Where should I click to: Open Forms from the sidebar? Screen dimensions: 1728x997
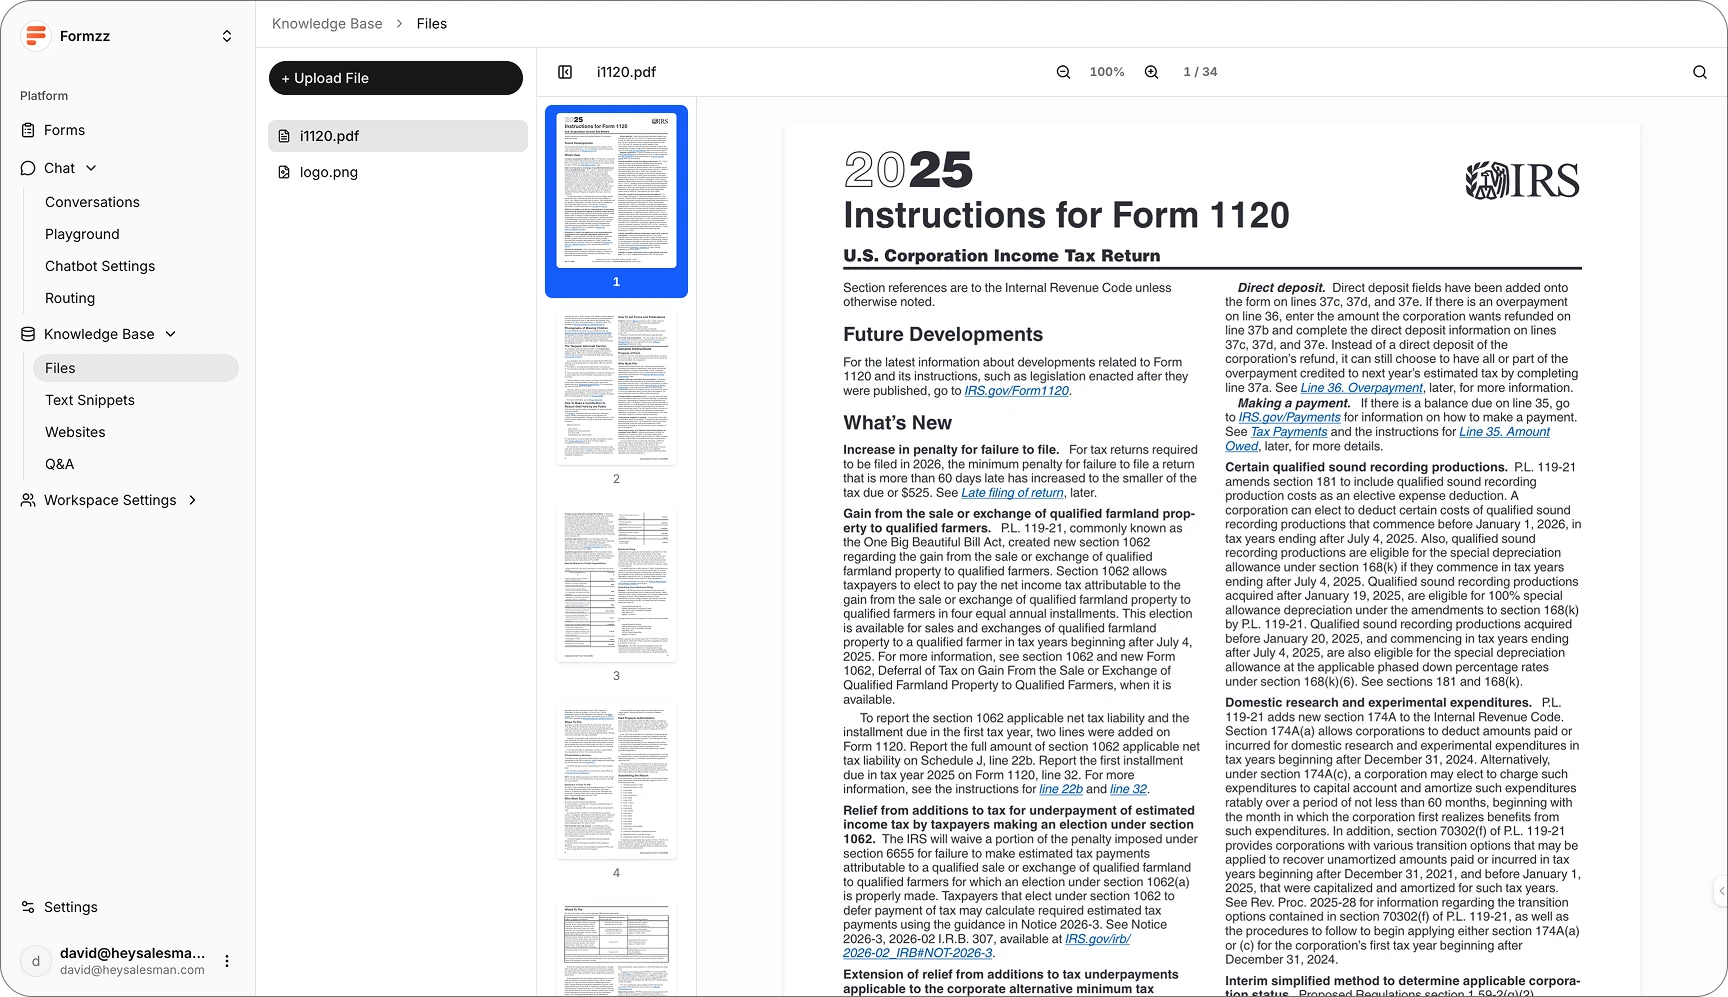pyautogui.click(x=64, y=130)
